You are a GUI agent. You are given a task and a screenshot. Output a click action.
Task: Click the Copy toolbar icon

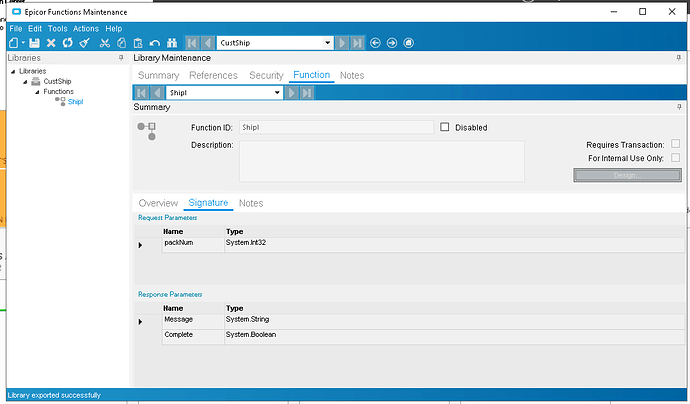pyautogui.click(x=121, y=43)
